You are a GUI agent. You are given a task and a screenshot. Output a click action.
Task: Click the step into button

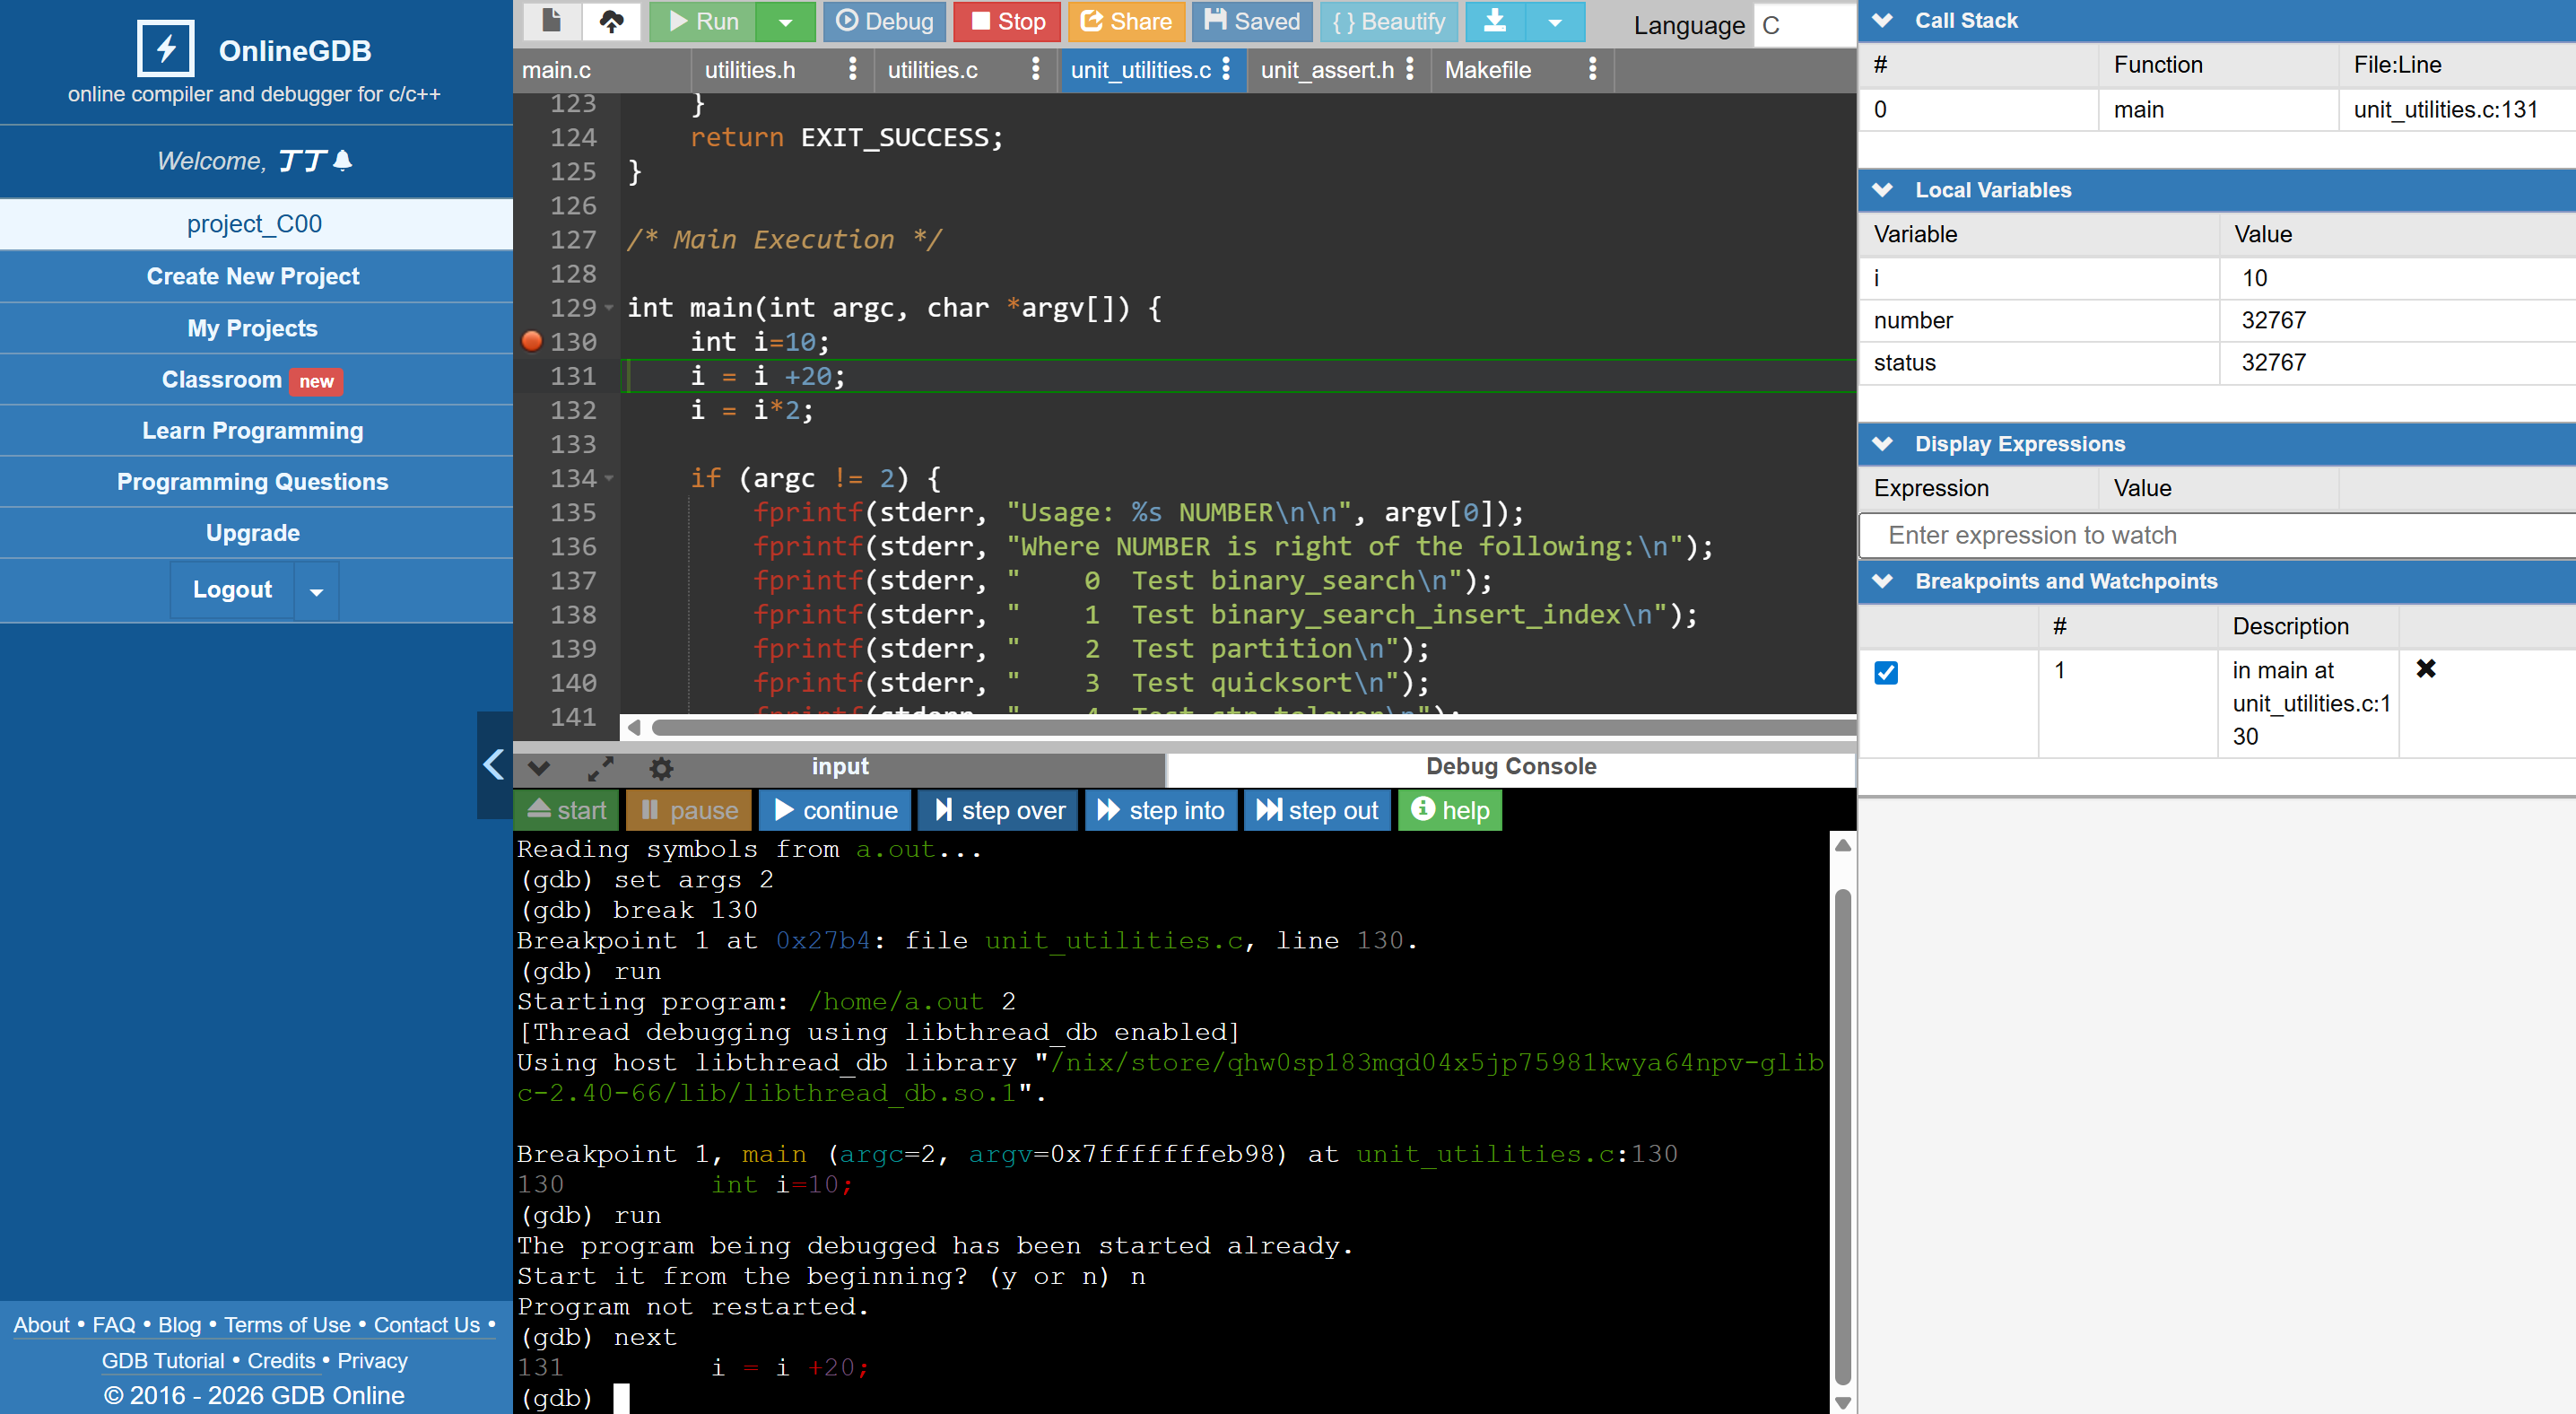coord(1161,810)
